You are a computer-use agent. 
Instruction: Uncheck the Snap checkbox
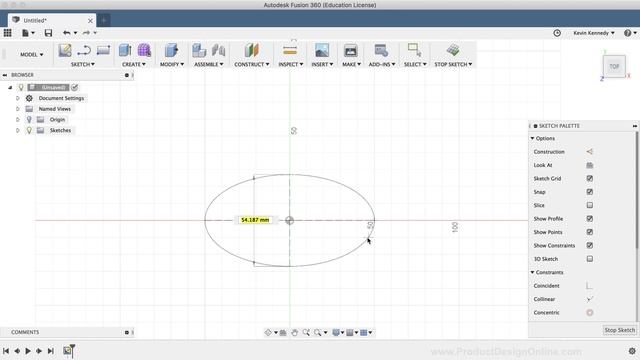tap(589, 192)
